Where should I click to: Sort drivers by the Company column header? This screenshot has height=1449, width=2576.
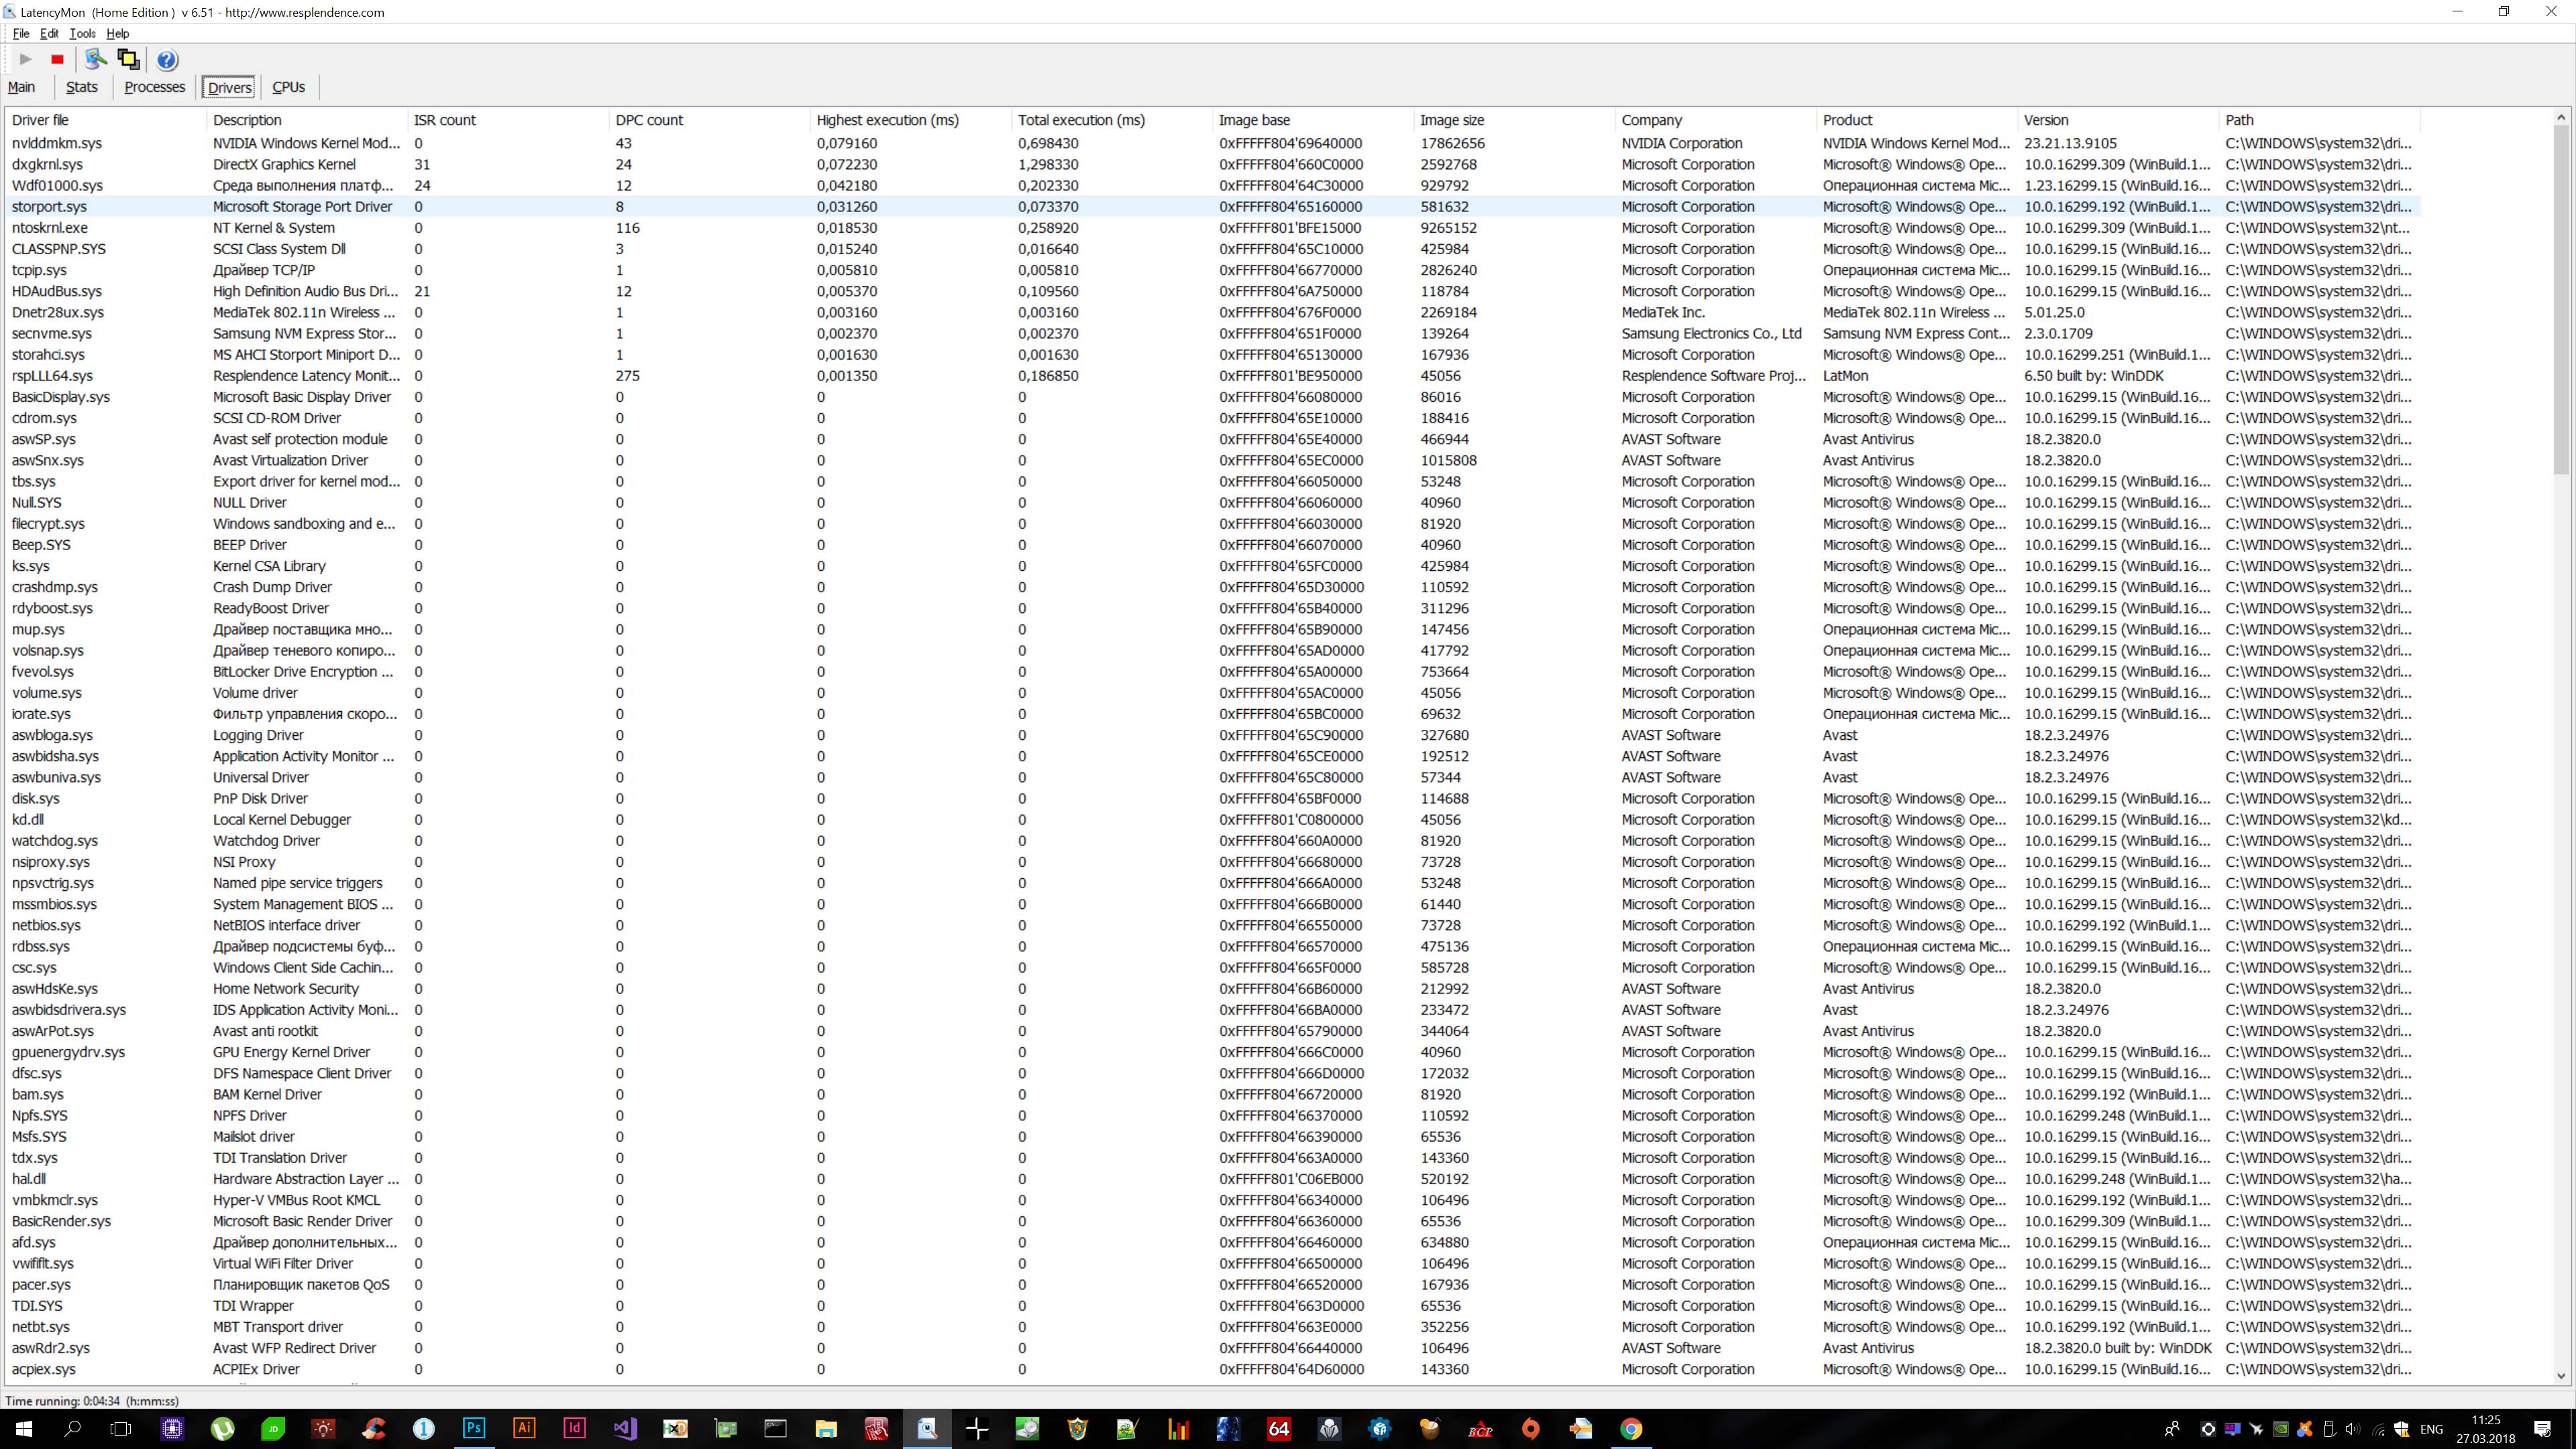point(1651,120)
